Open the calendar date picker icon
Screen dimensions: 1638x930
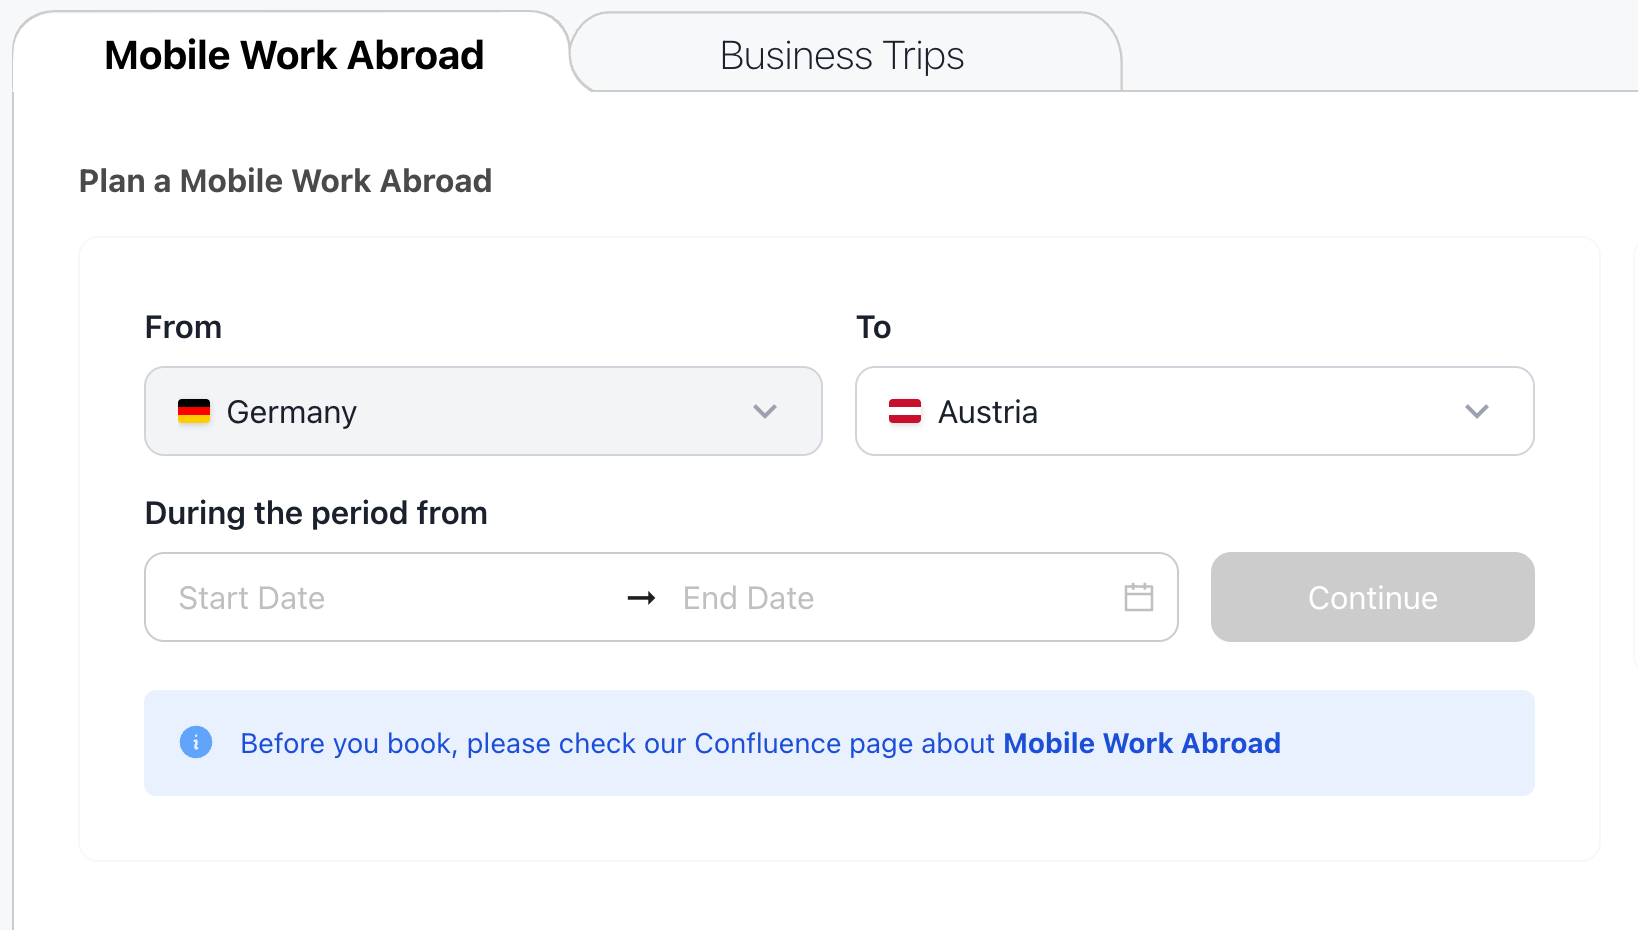click(1139, 597)
